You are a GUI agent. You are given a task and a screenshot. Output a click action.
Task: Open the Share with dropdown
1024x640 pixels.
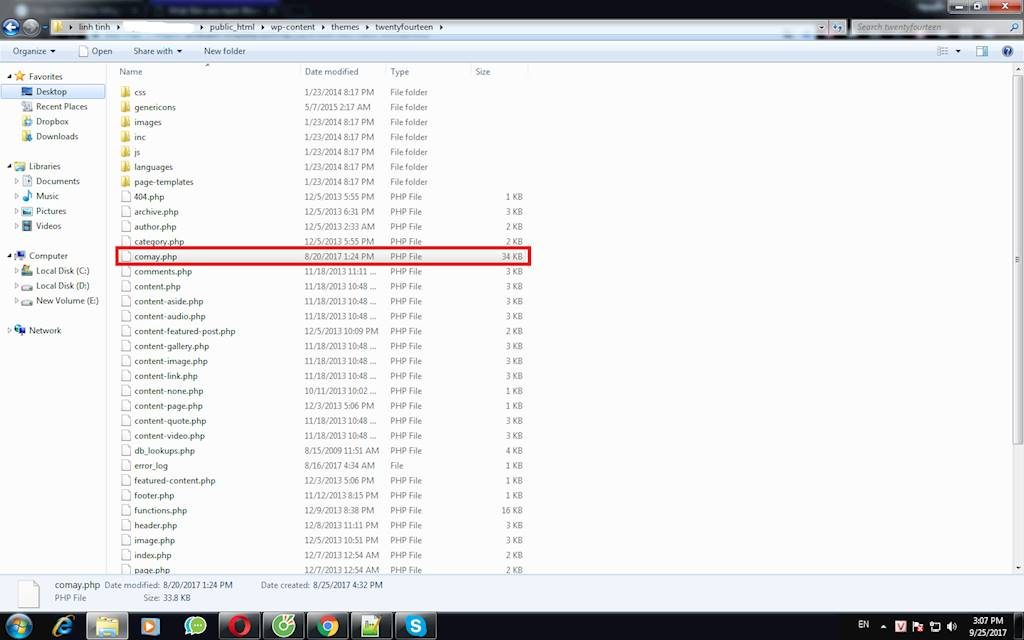point(157,51)
